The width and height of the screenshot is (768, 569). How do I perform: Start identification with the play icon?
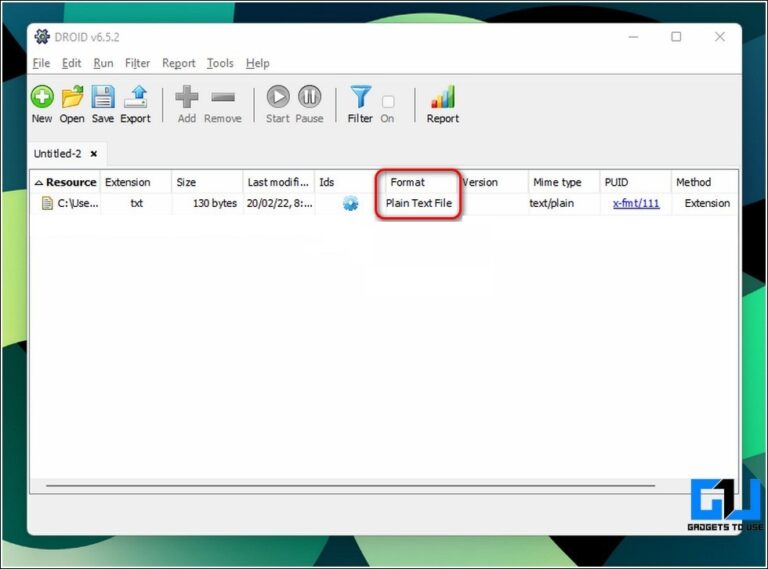(x=278, y=96)
